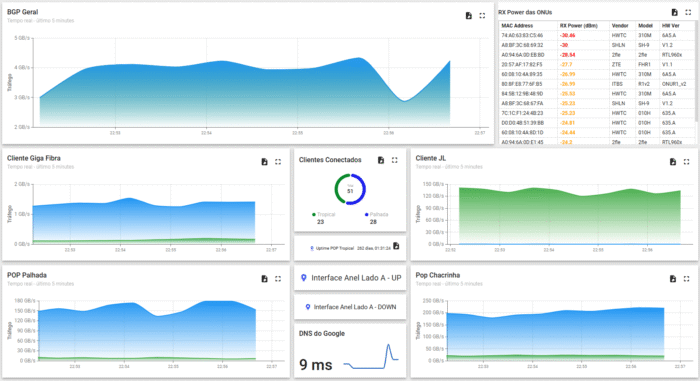Screen dimensions: 700x381
Task: Export the Clientes Conectados widget
Action: (x=381, y=160)
